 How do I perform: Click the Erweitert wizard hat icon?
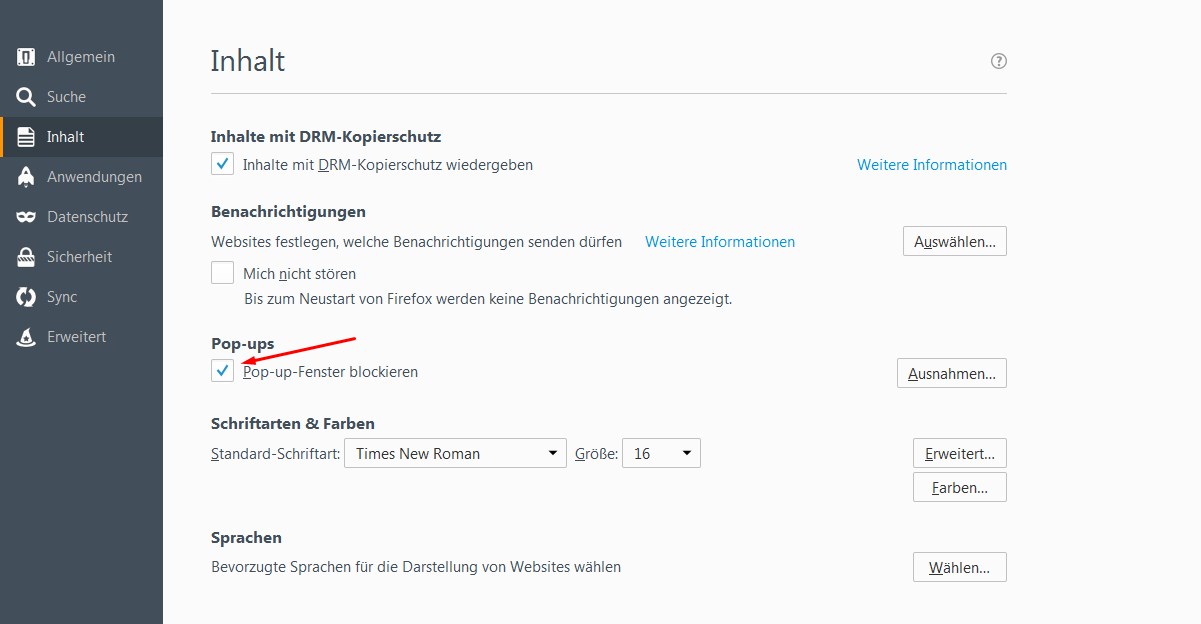coord(26,337)
